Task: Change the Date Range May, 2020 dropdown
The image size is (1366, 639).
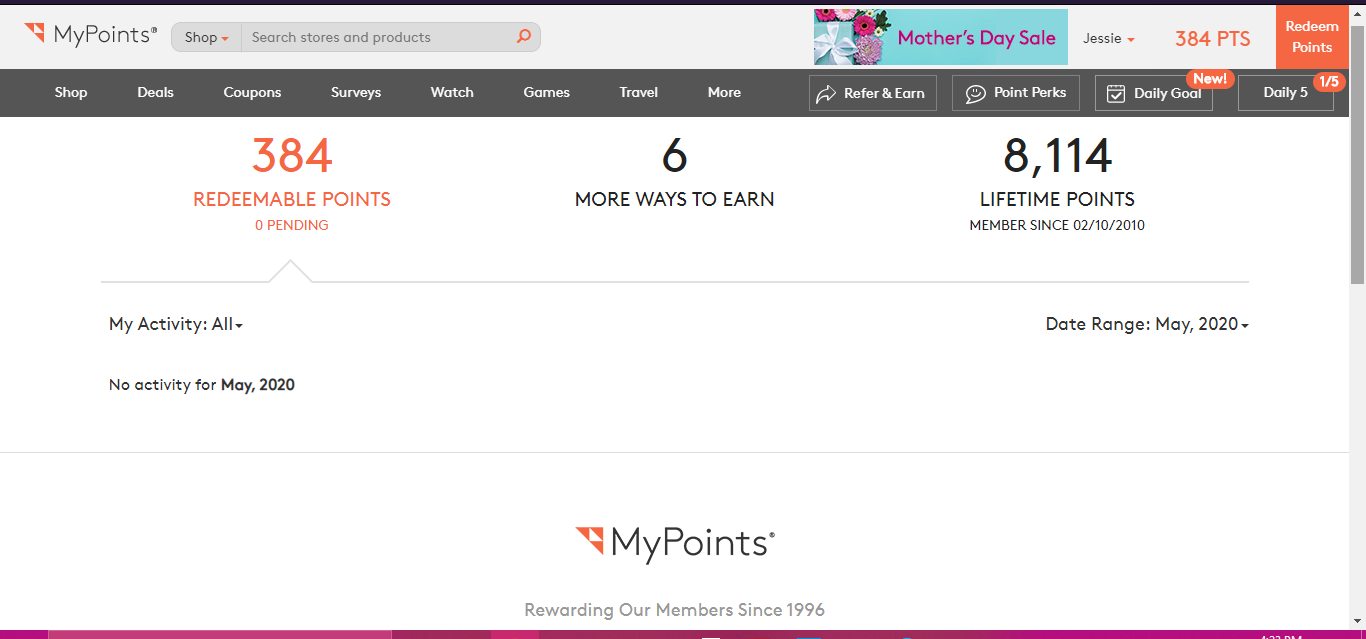Action: [x=1147, y=324]
